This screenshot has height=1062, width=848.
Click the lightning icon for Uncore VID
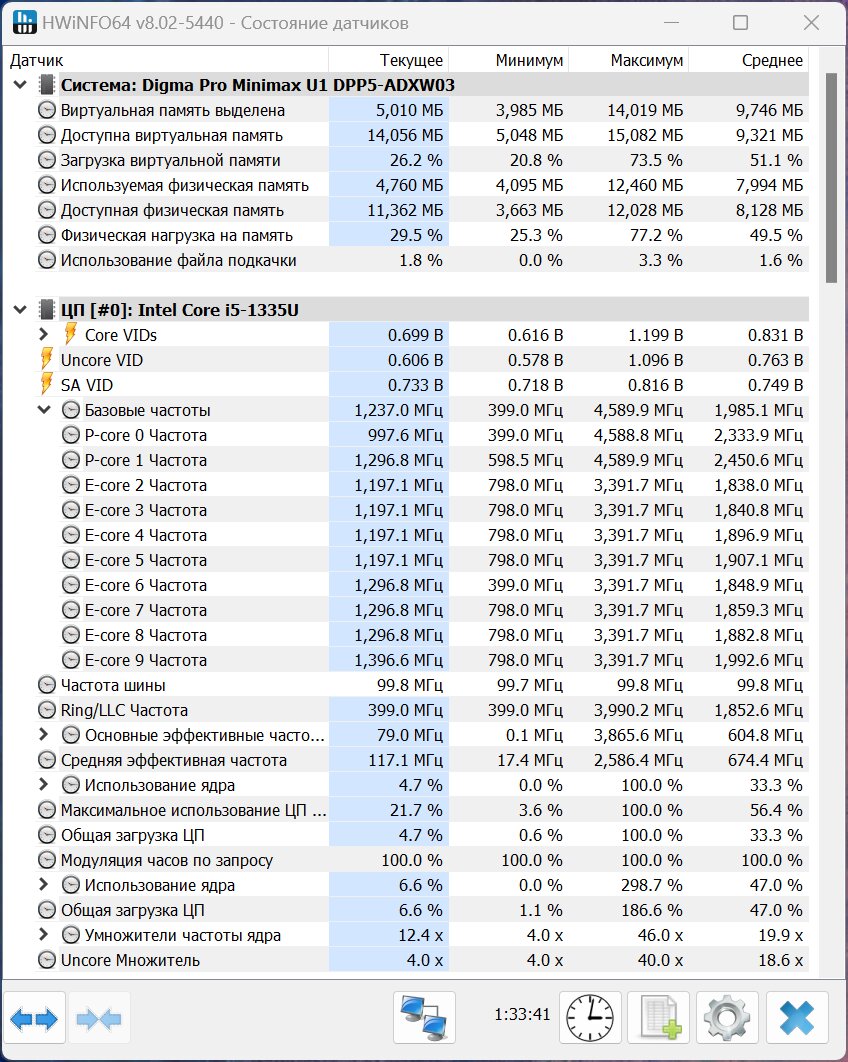(x=46, y=359)
